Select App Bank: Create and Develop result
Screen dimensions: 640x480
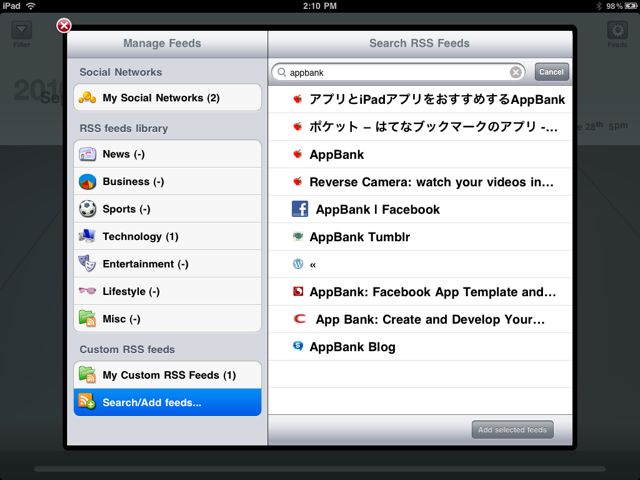420,319
